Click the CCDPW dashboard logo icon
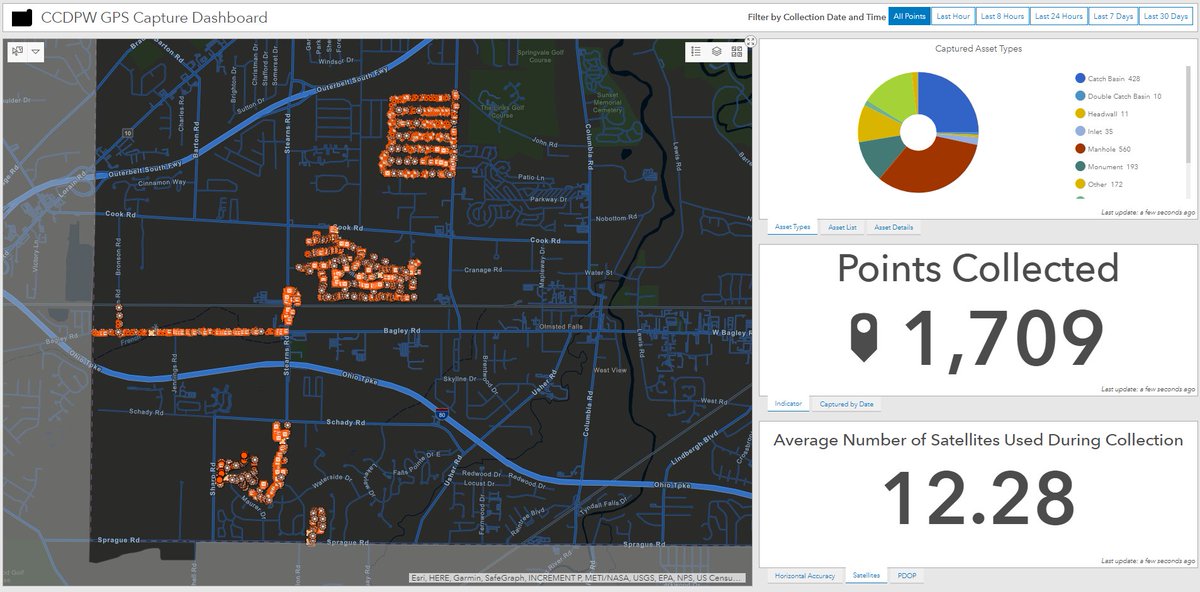Image resolution: width=1200 pixels, height=592 pixels. click(24, 16)
